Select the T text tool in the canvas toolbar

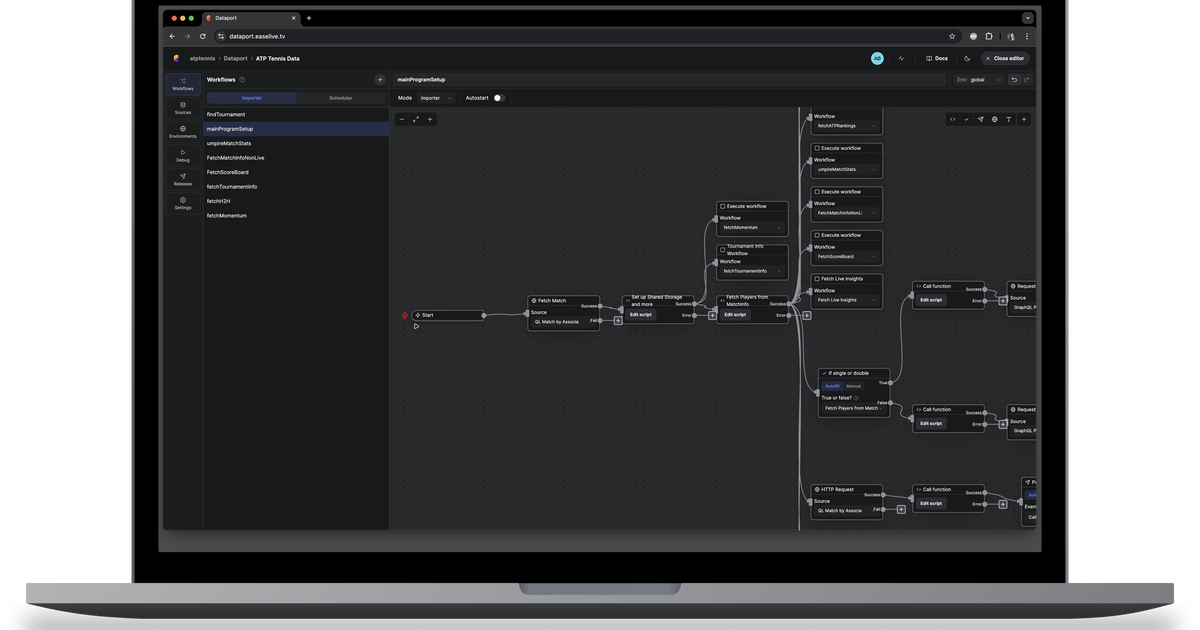1009,119
